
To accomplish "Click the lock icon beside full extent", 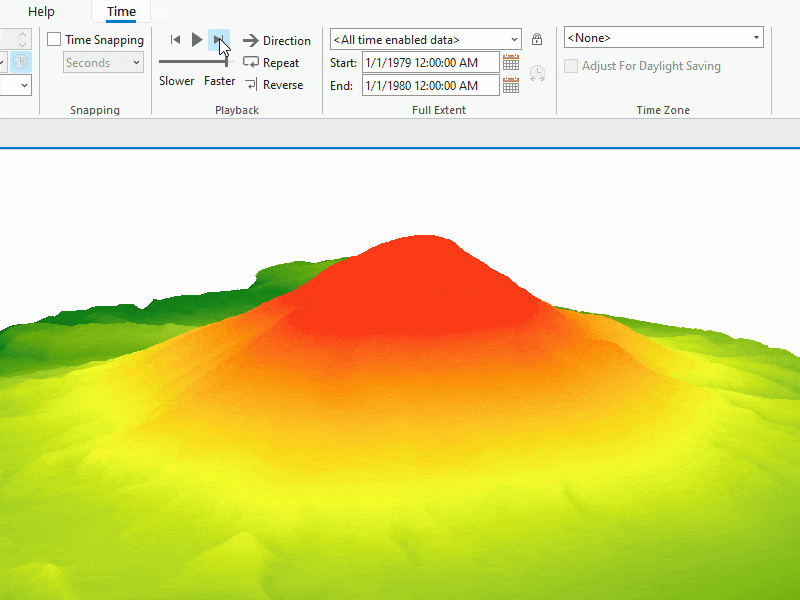I will pyautogui.click(x=537, y=39).
